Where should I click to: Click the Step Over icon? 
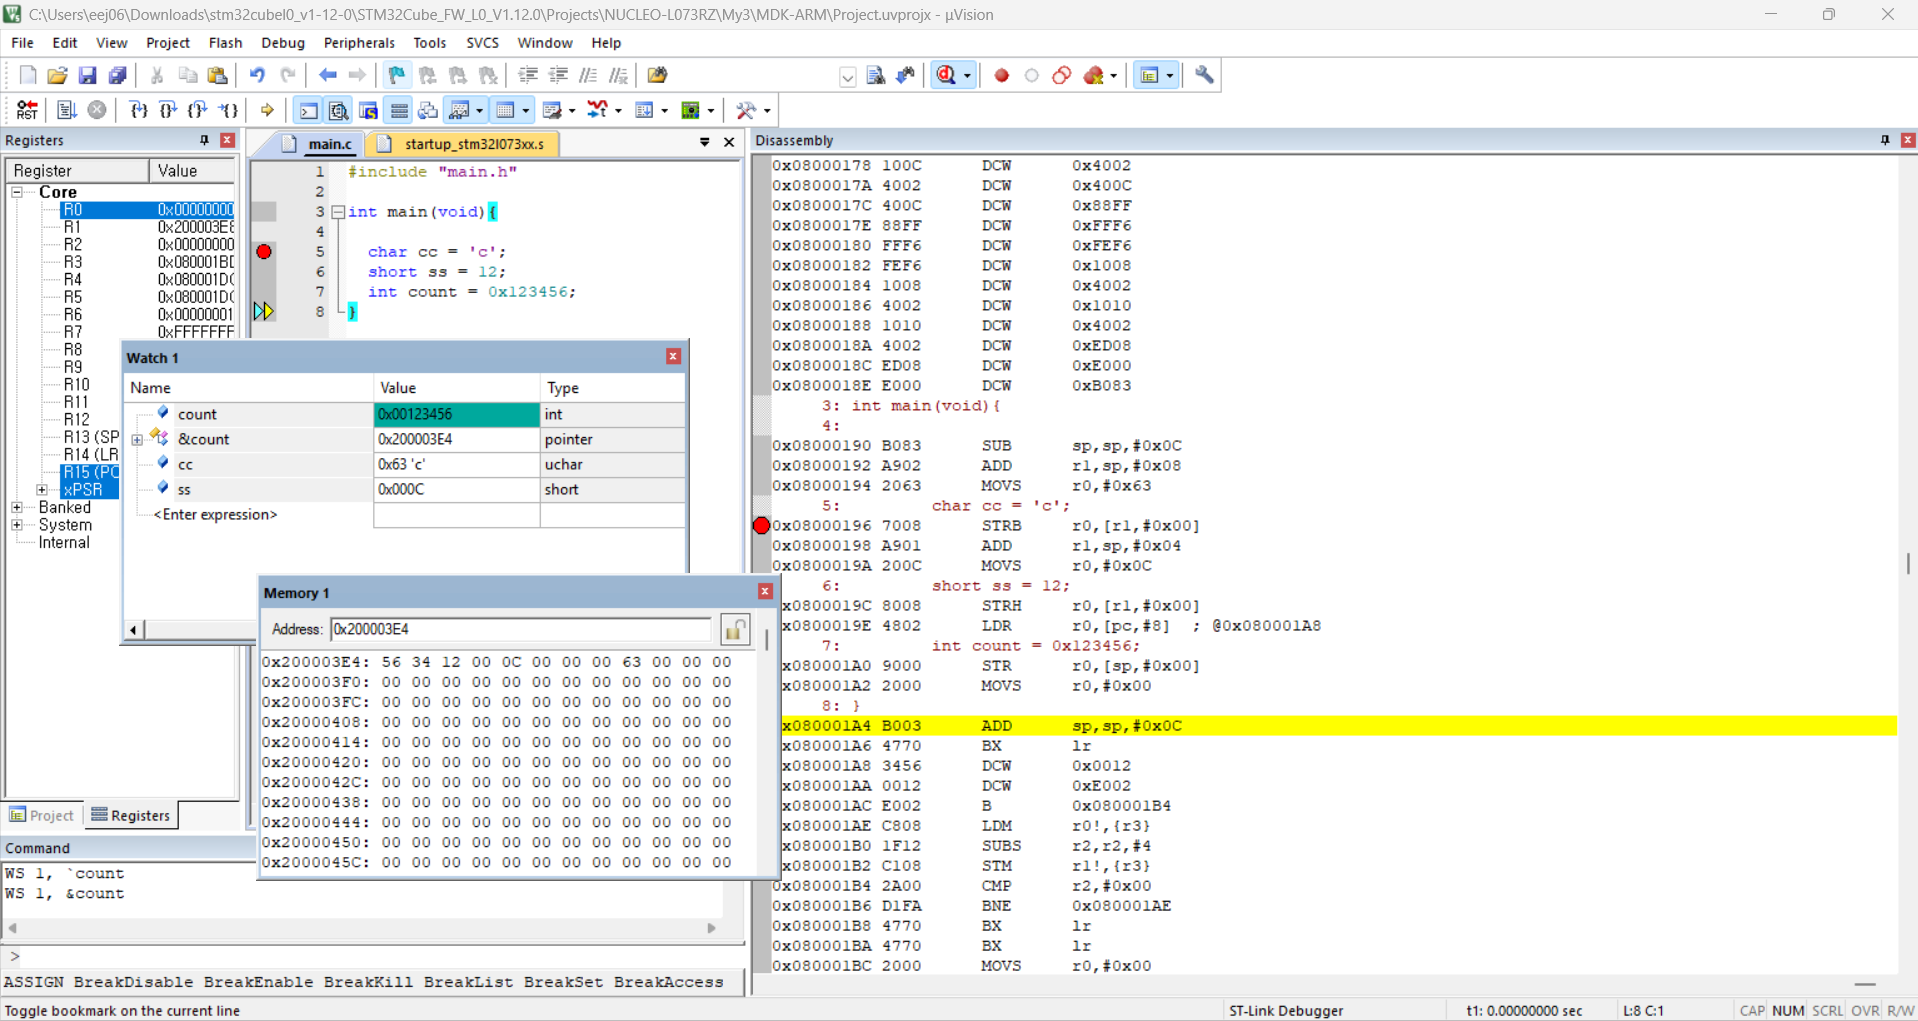pos(168,110)
